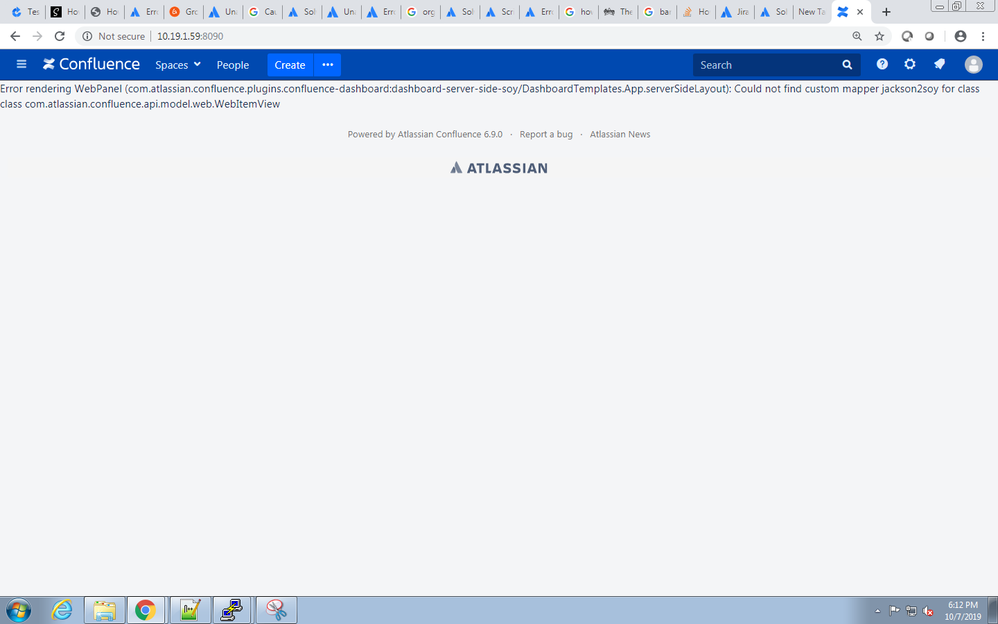Show hidden tray icons arrow
The image size is (998, 624).
pos(878,611)
